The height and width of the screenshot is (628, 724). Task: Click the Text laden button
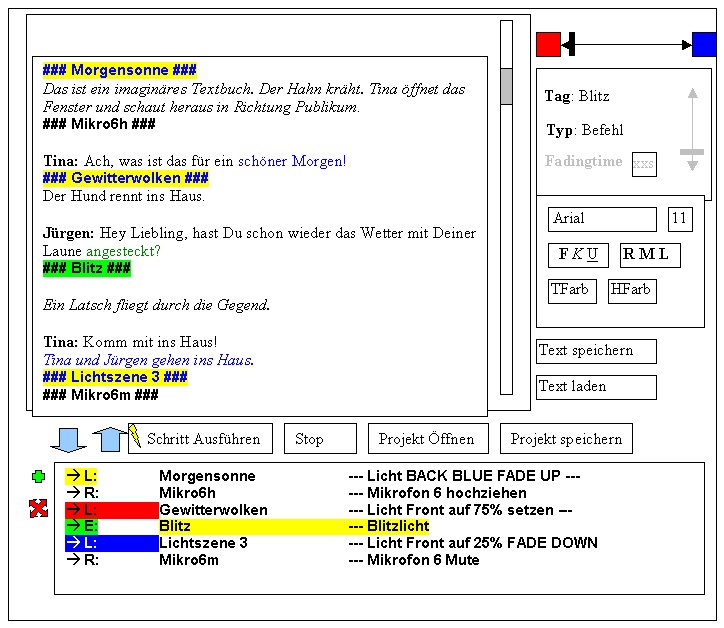(x=596, y=387)
